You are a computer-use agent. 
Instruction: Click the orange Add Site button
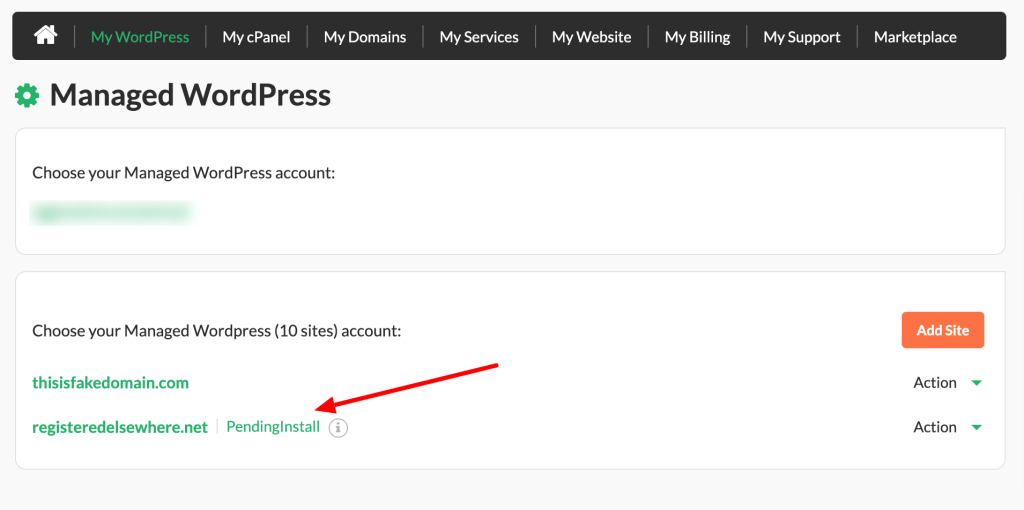click(942, 330)
